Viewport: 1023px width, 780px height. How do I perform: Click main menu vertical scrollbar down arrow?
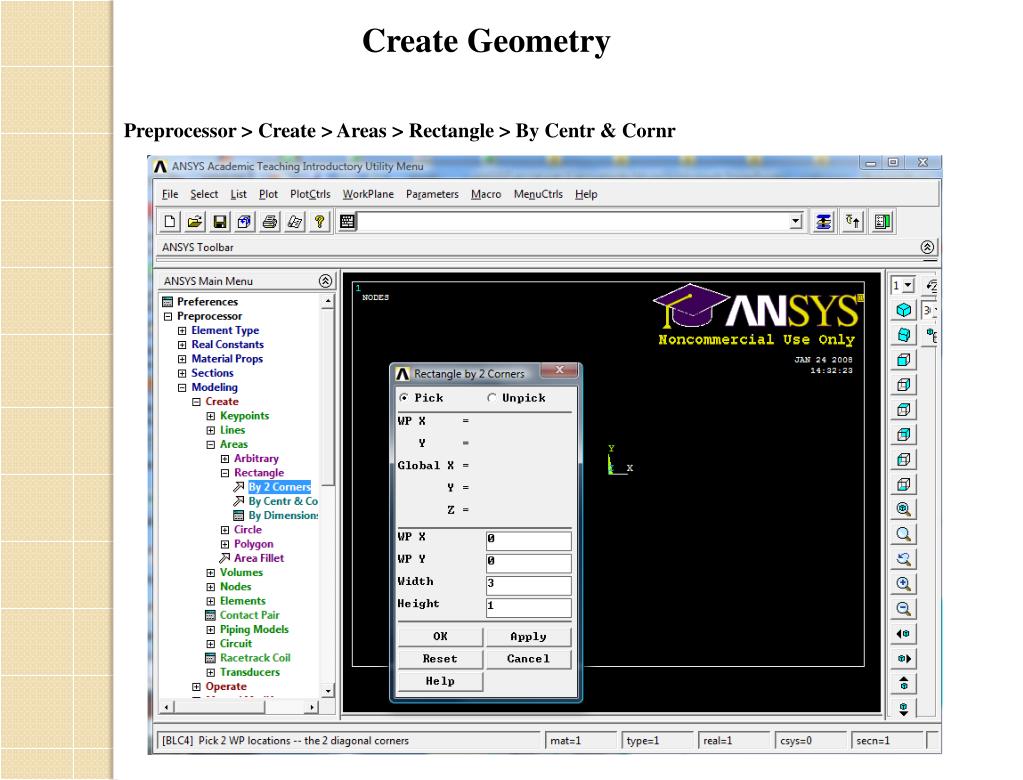click(328, 691)
